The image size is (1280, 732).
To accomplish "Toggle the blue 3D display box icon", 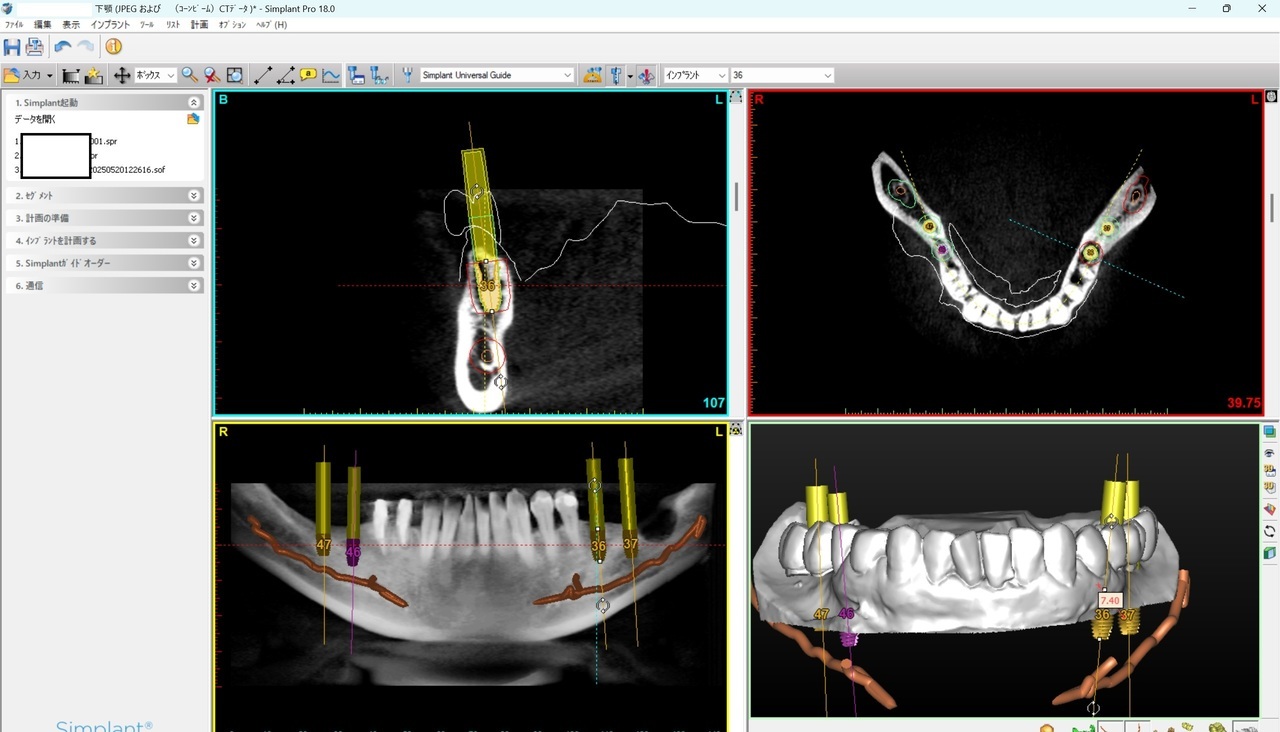I will (x=1270, y=432).
